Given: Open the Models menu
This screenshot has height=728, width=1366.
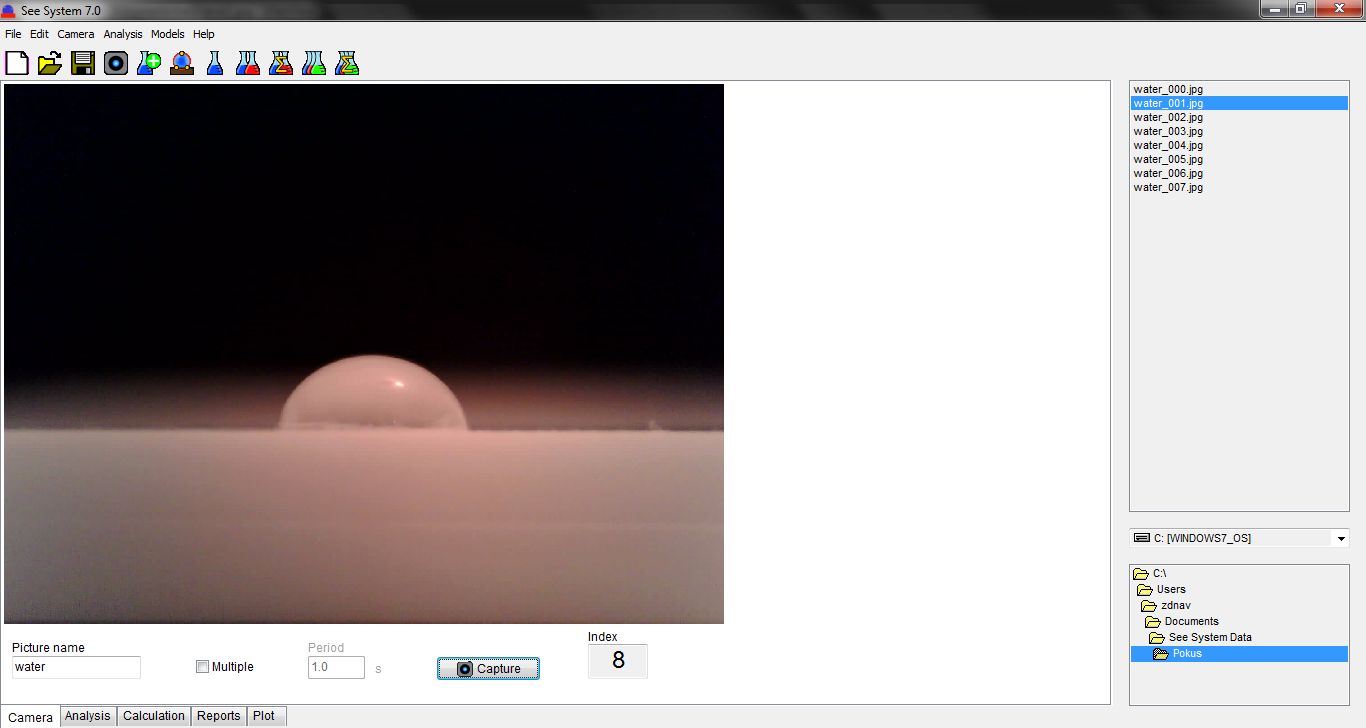Looking at the screenshot, I should coord(168,34).
